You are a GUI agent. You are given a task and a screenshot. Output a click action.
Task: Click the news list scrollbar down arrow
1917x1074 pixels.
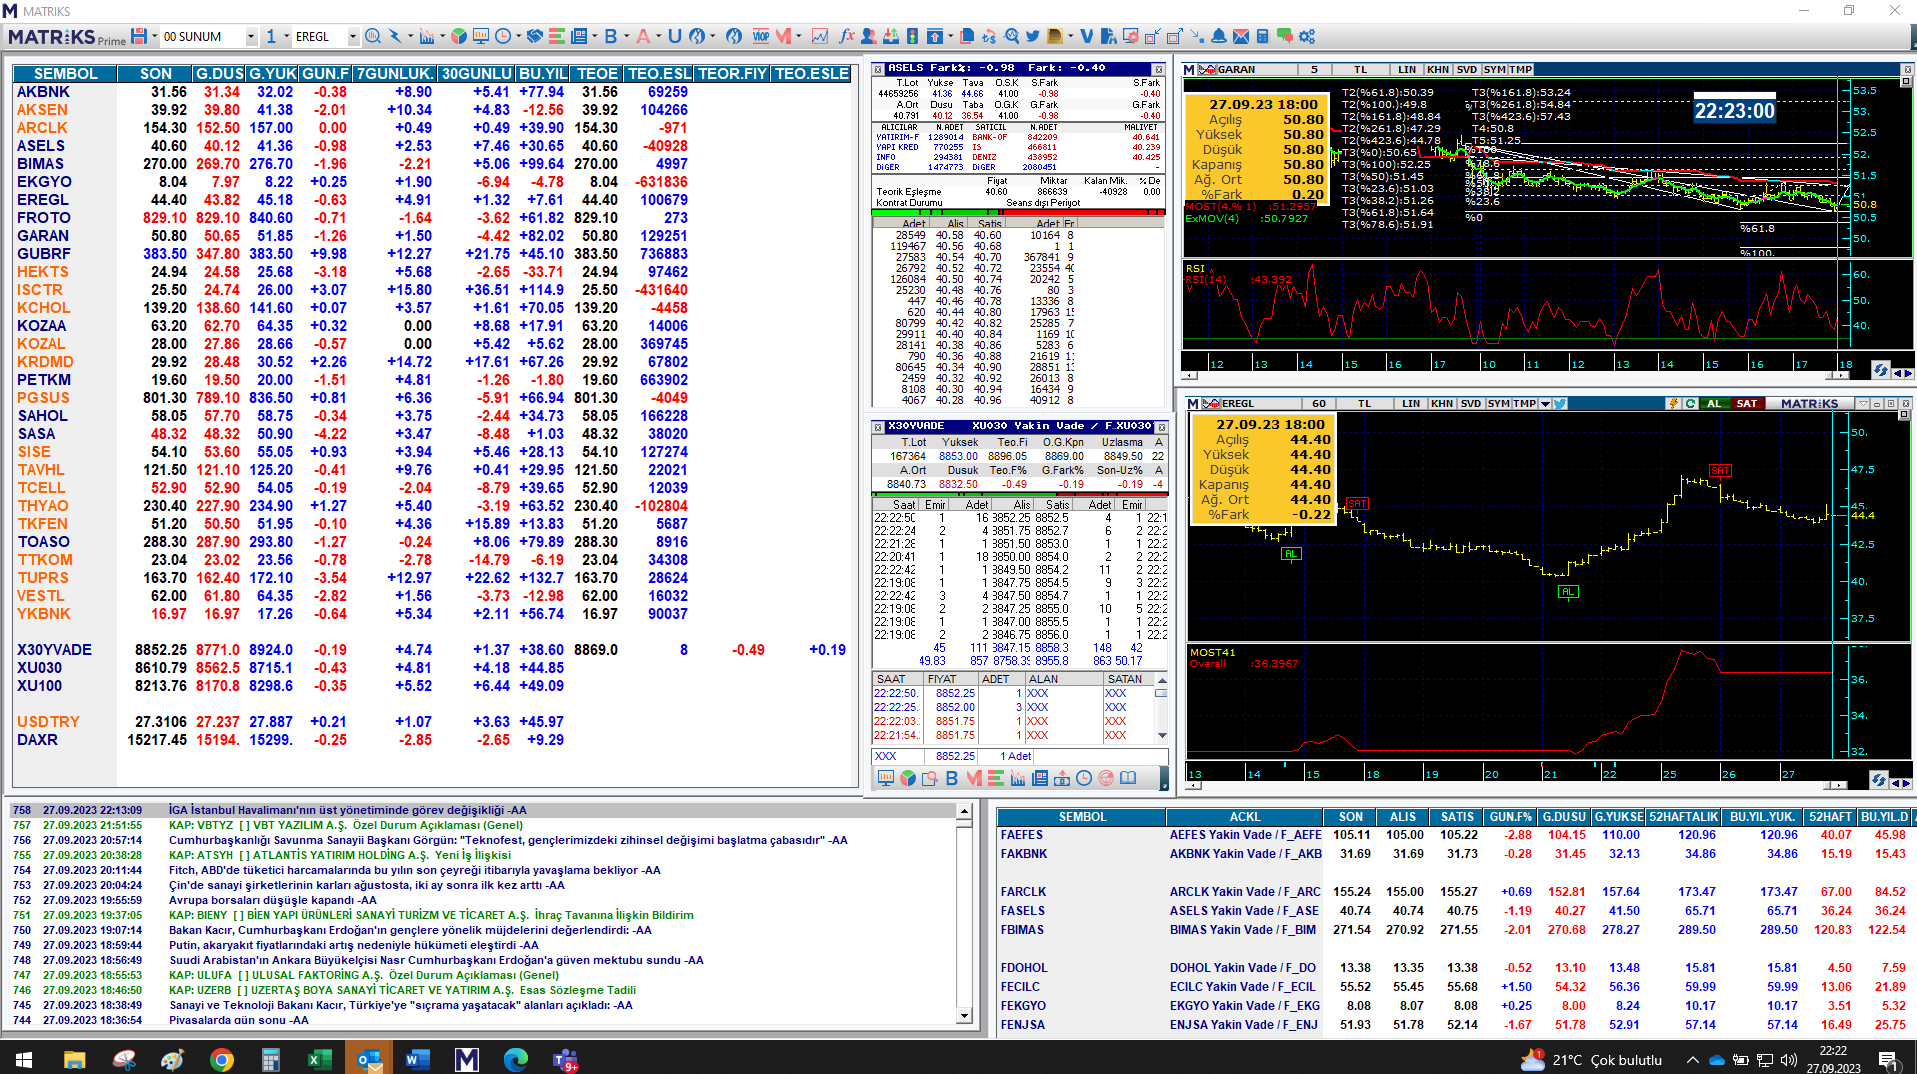coord(964,1016)
